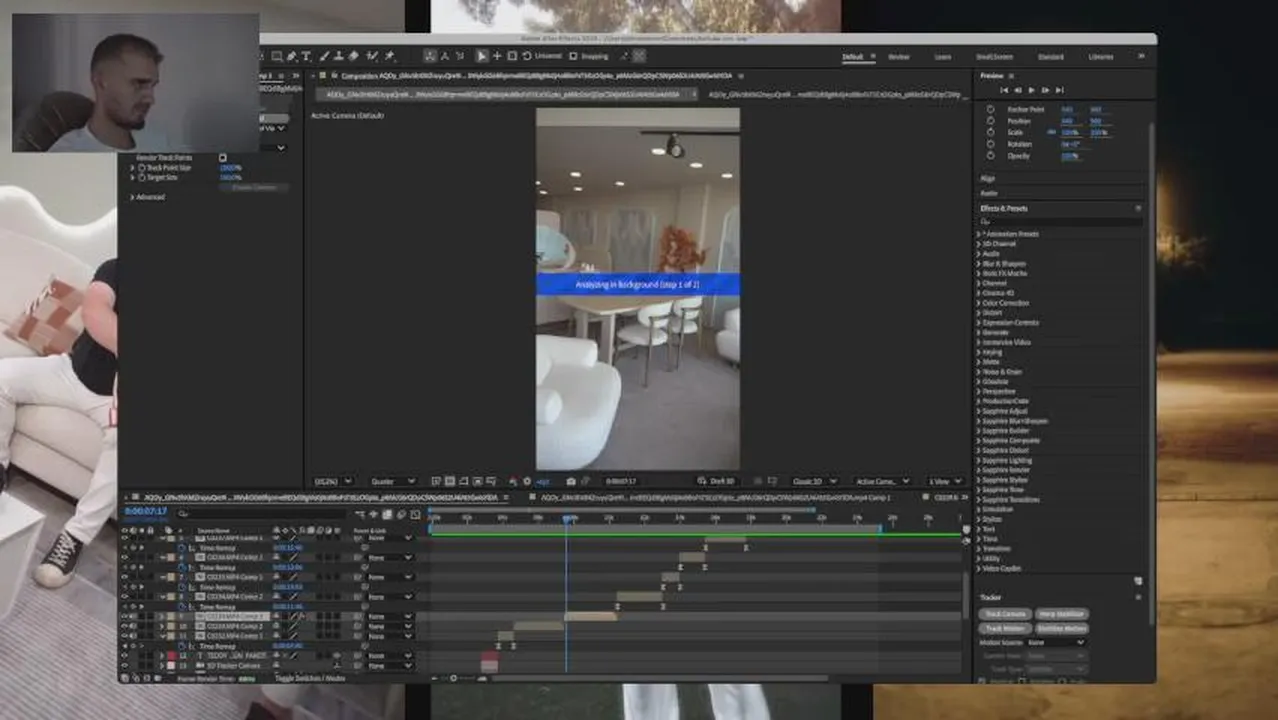
Task: Switch to the Standard workspace tab
Action: pyautogui.click(x=1051, y=57)
